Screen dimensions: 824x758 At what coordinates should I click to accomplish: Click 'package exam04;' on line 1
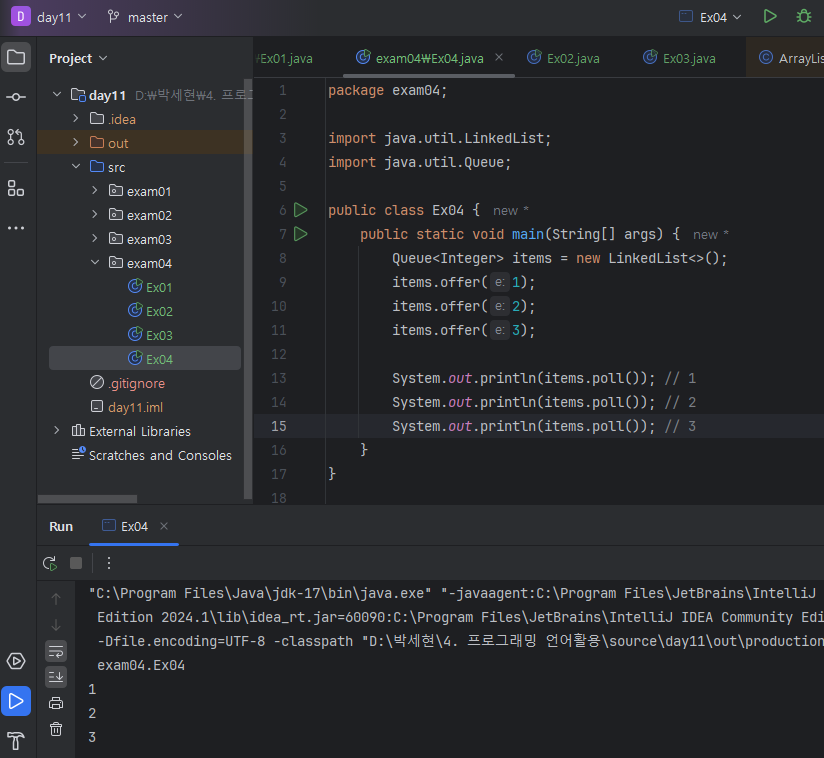pyautogui.click(x=388, y=90)
